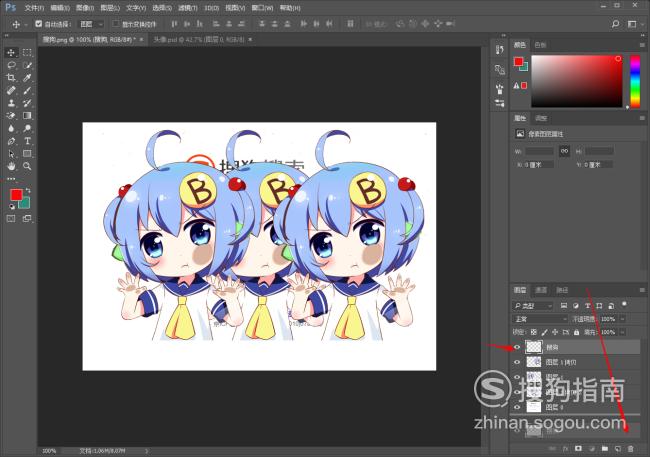Open the 滤镜 menu
This screenshot has width=650, height=457.
[188, 8]
